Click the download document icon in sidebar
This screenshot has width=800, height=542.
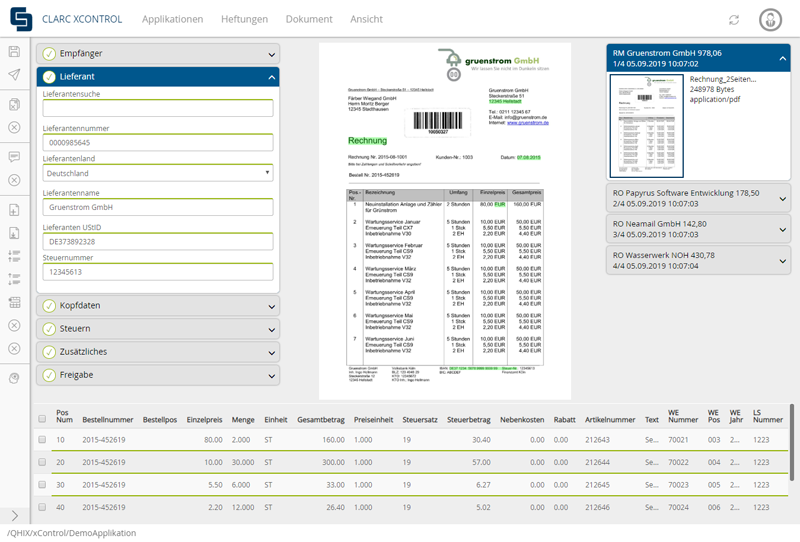(14, 233)
